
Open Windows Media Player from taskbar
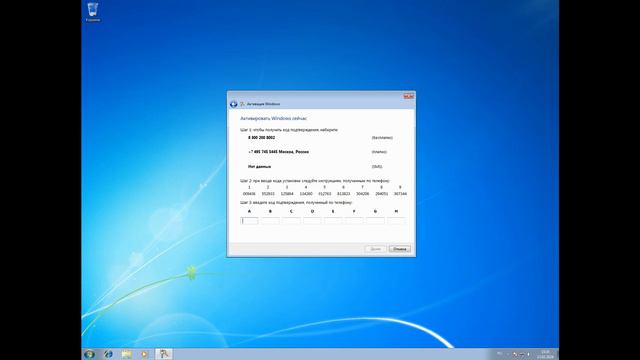[145, 354]
